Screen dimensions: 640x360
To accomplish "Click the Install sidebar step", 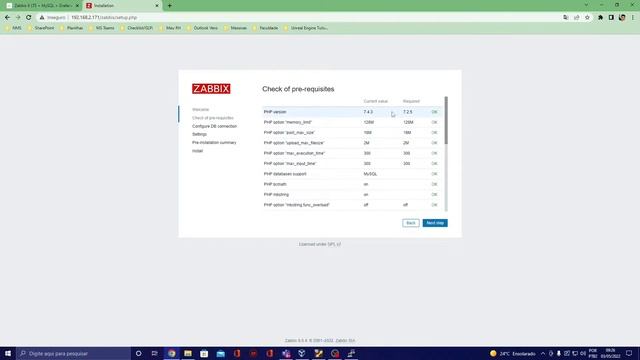I will 198,151.
